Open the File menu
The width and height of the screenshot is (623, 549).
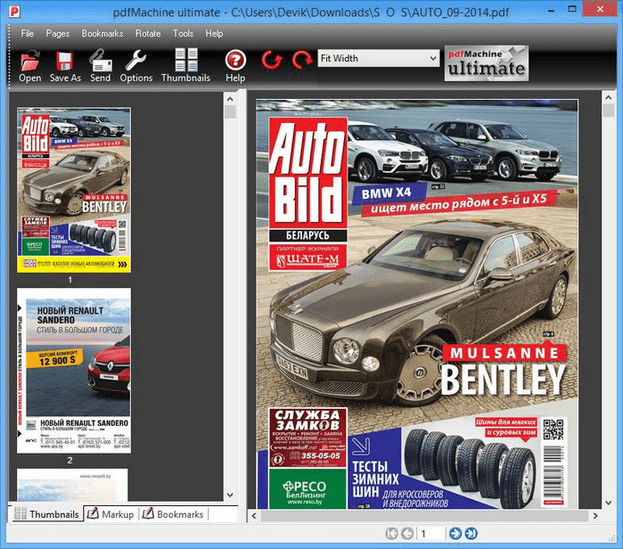[27, 33]
